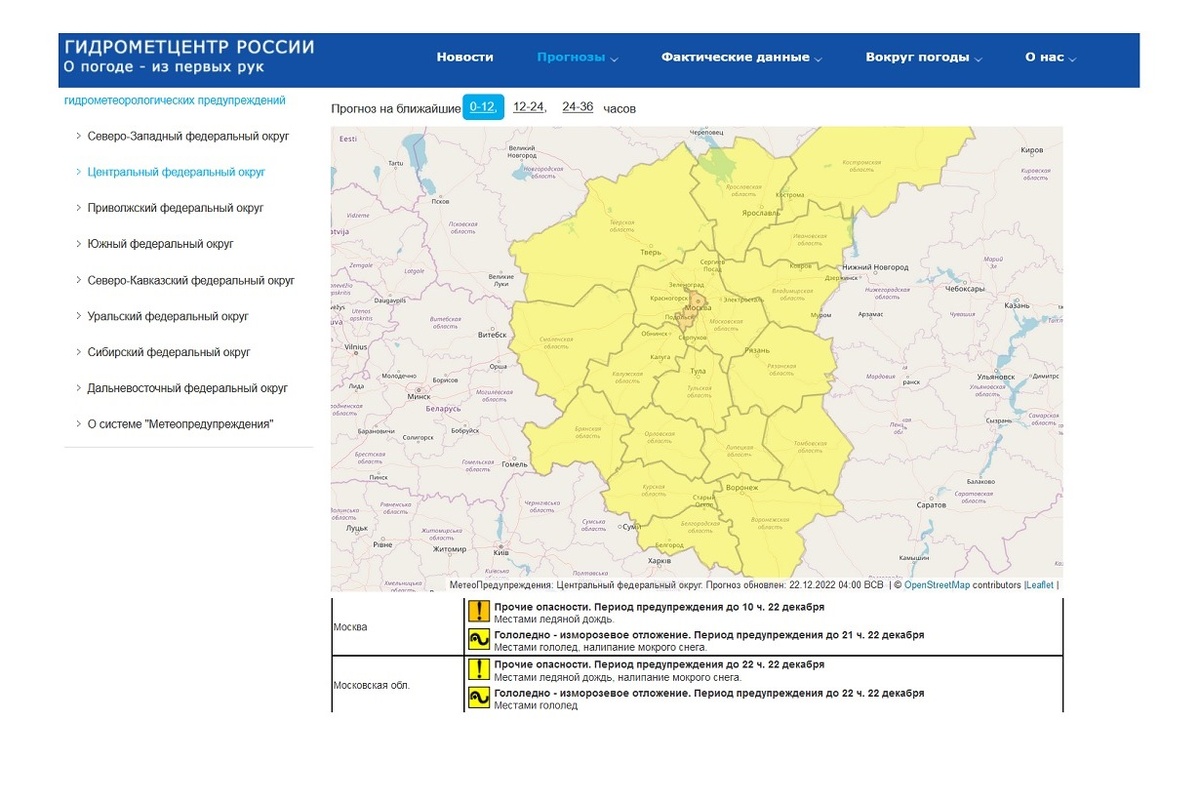Expand dropdown chevron next to Фактические данные
This screenshot has width=1200, height=800.
(818, 59)
